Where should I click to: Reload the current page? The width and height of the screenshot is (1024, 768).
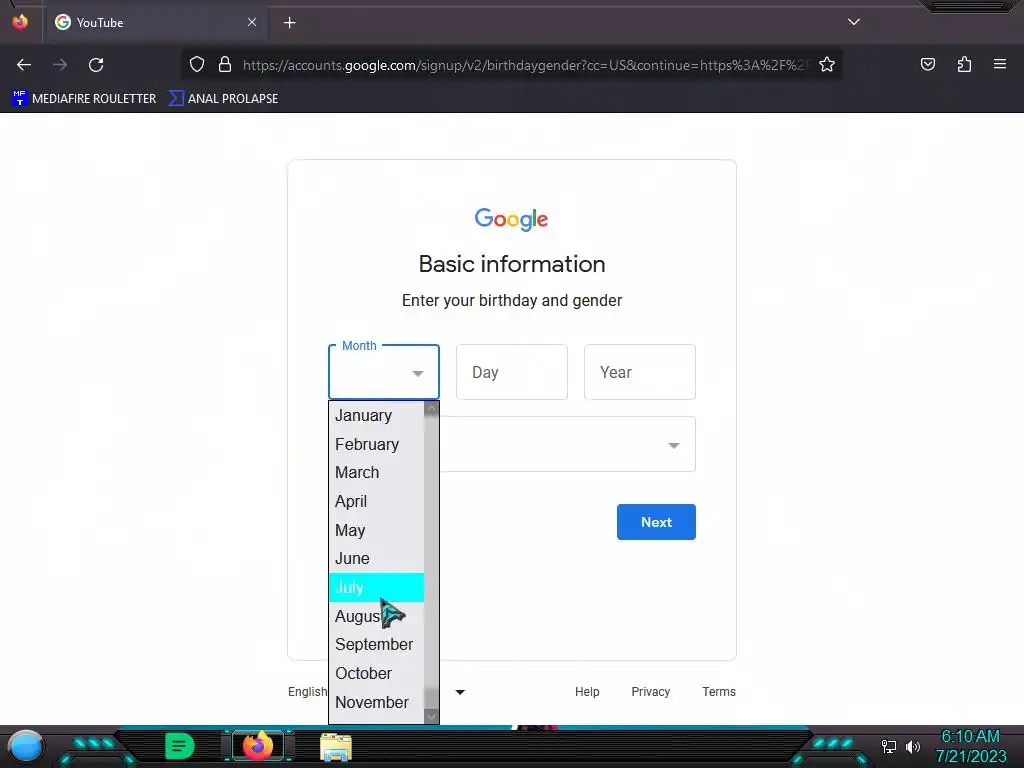96,65
